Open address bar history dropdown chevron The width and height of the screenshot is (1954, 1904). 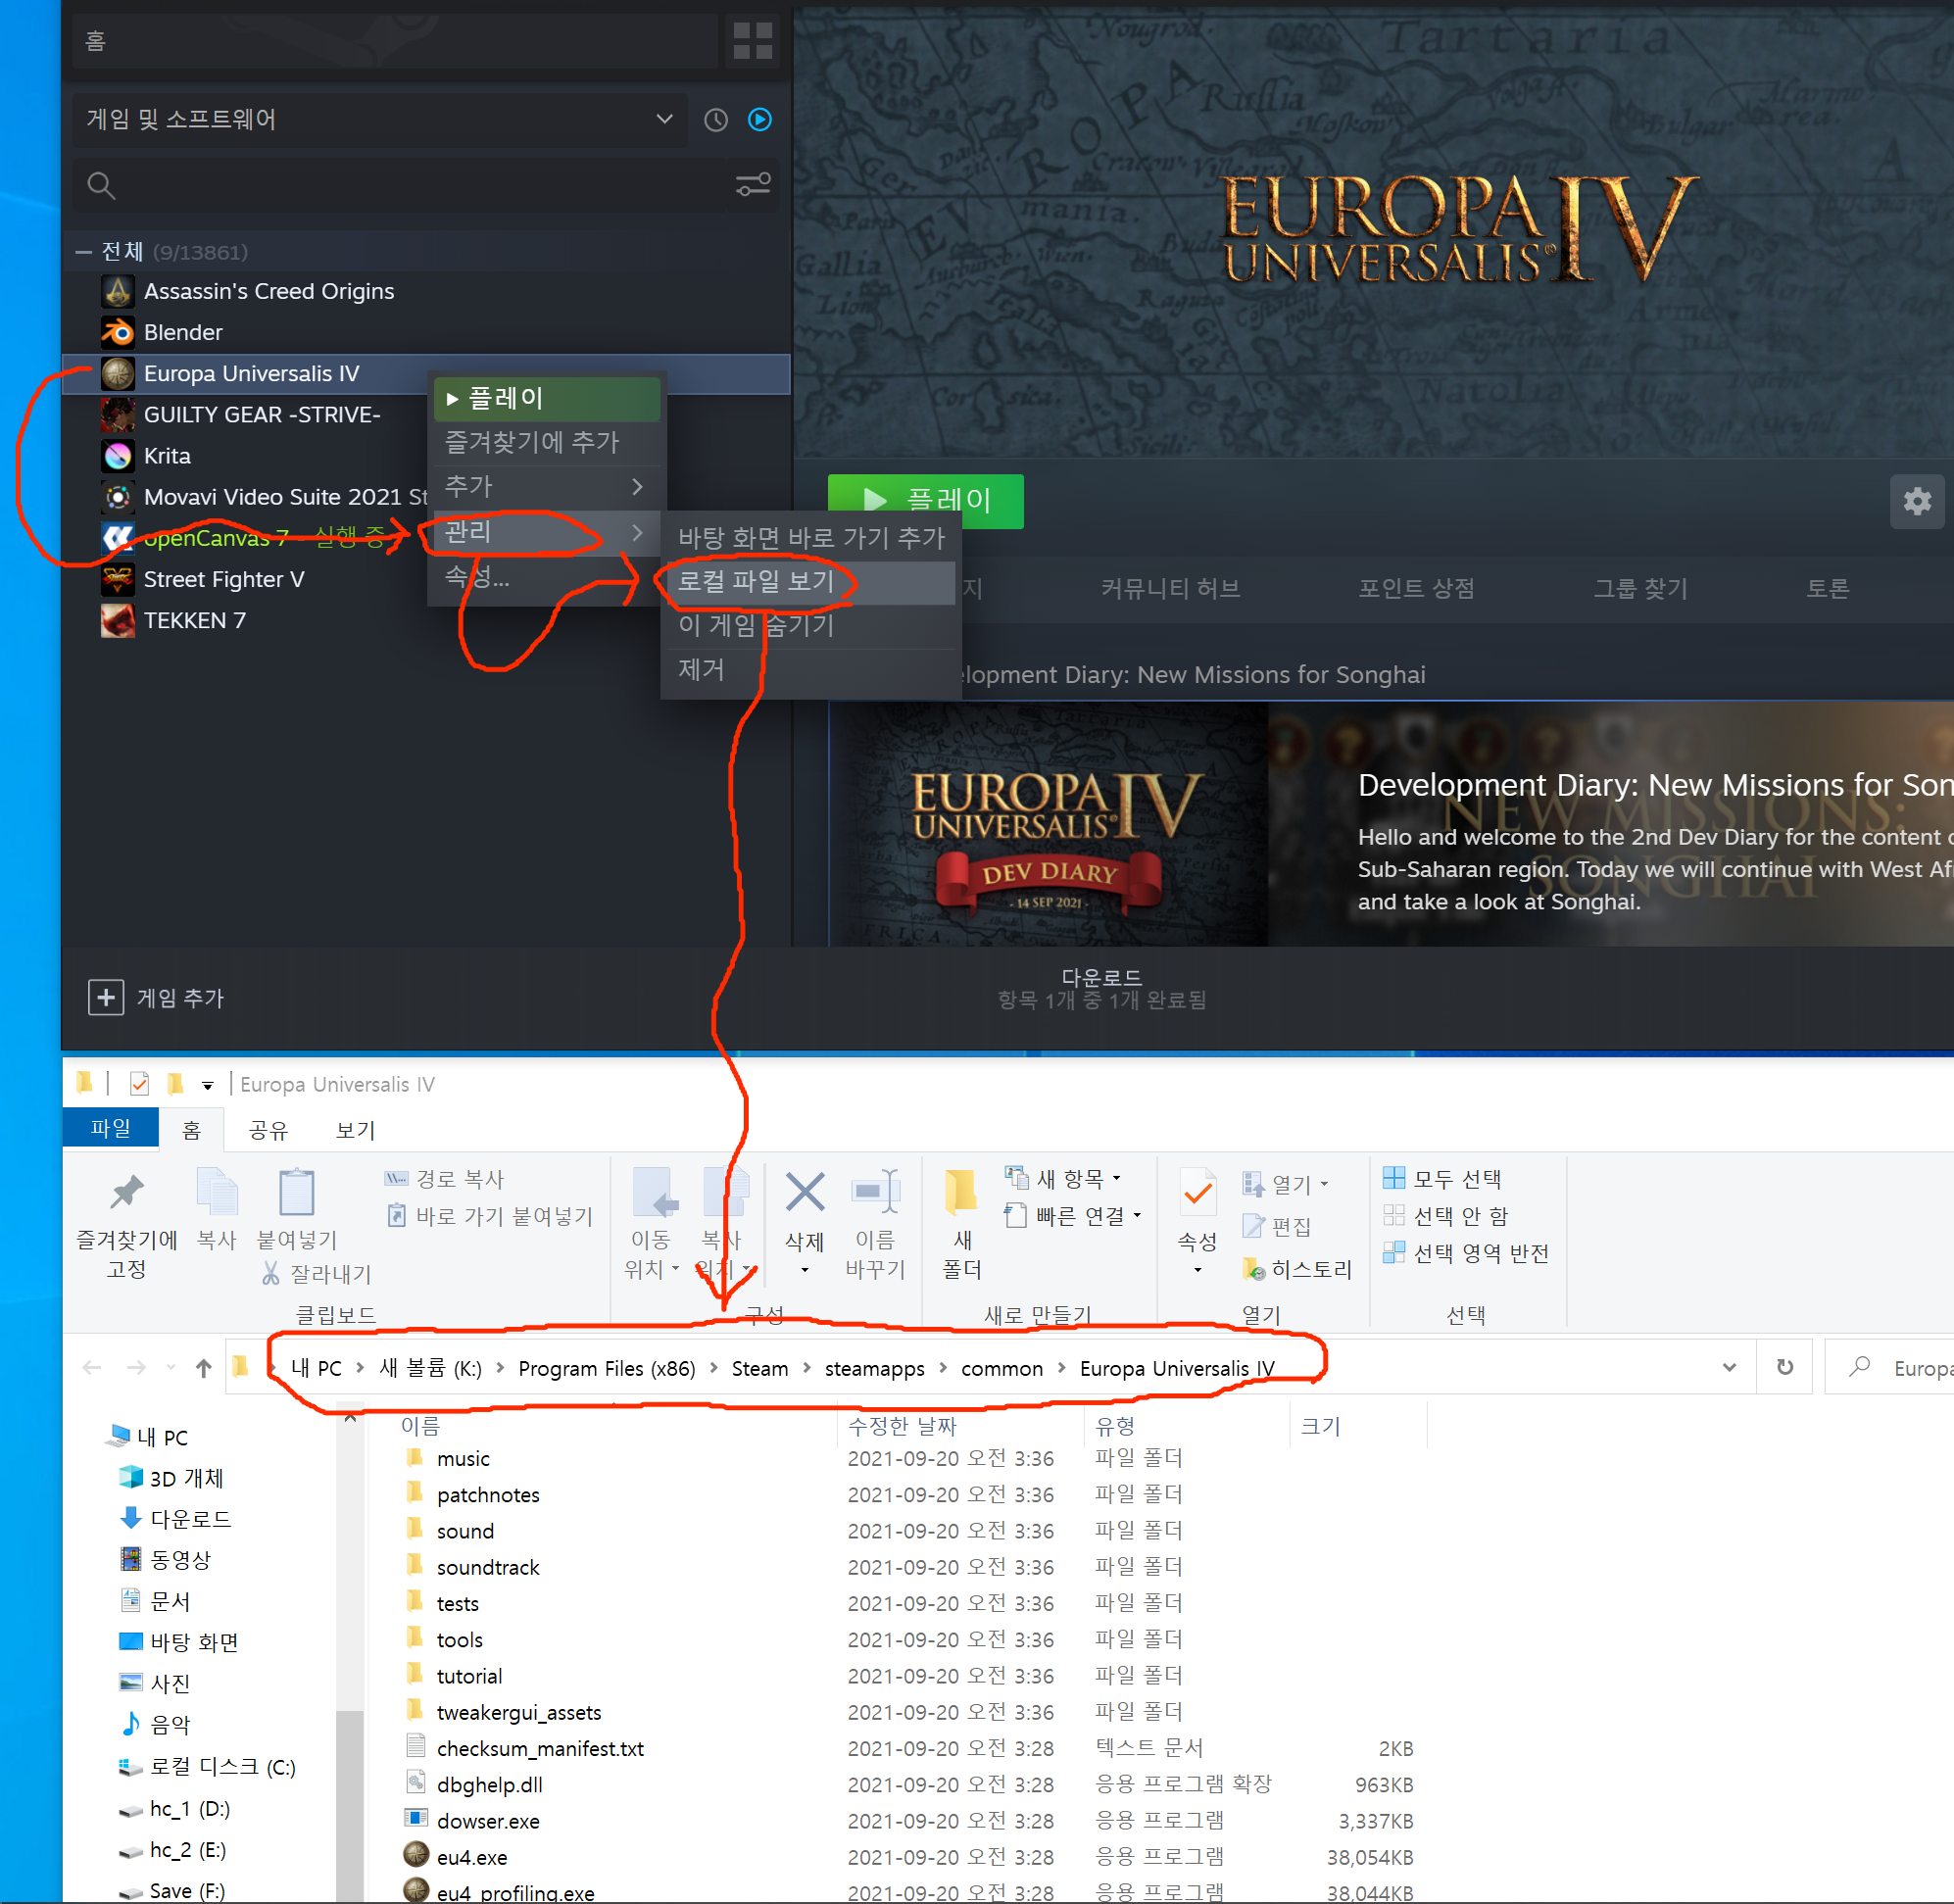1729,1368
